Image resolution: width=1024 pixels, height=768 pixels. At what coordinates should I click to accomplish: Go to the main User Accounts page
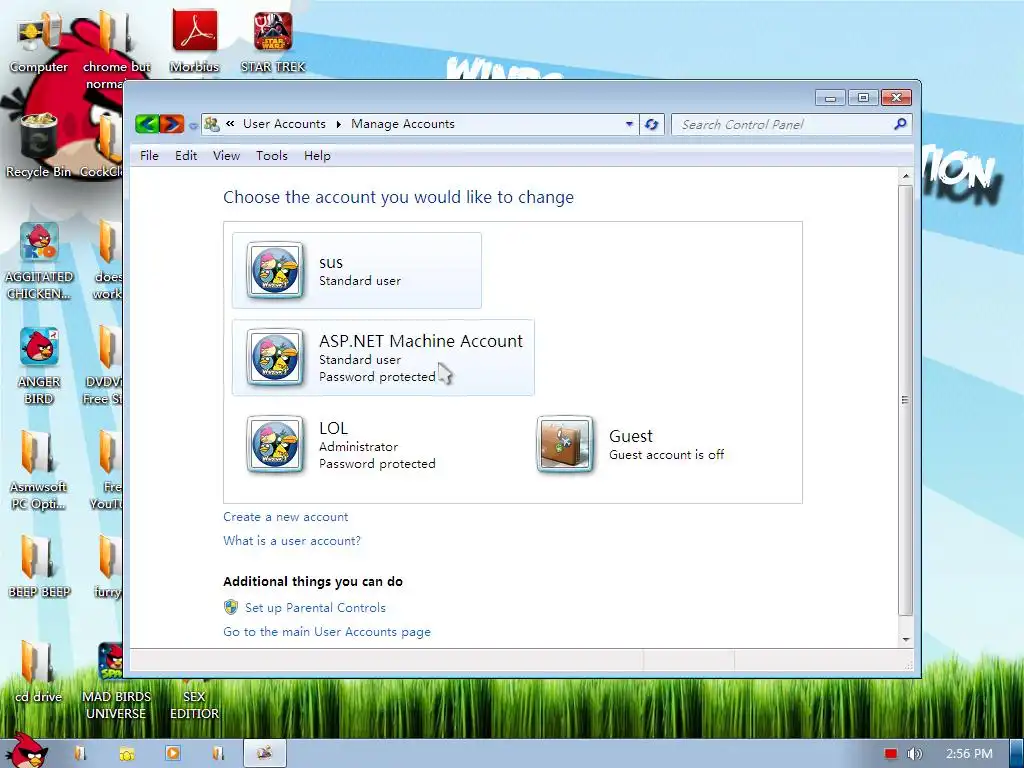[x=327, y=632]
